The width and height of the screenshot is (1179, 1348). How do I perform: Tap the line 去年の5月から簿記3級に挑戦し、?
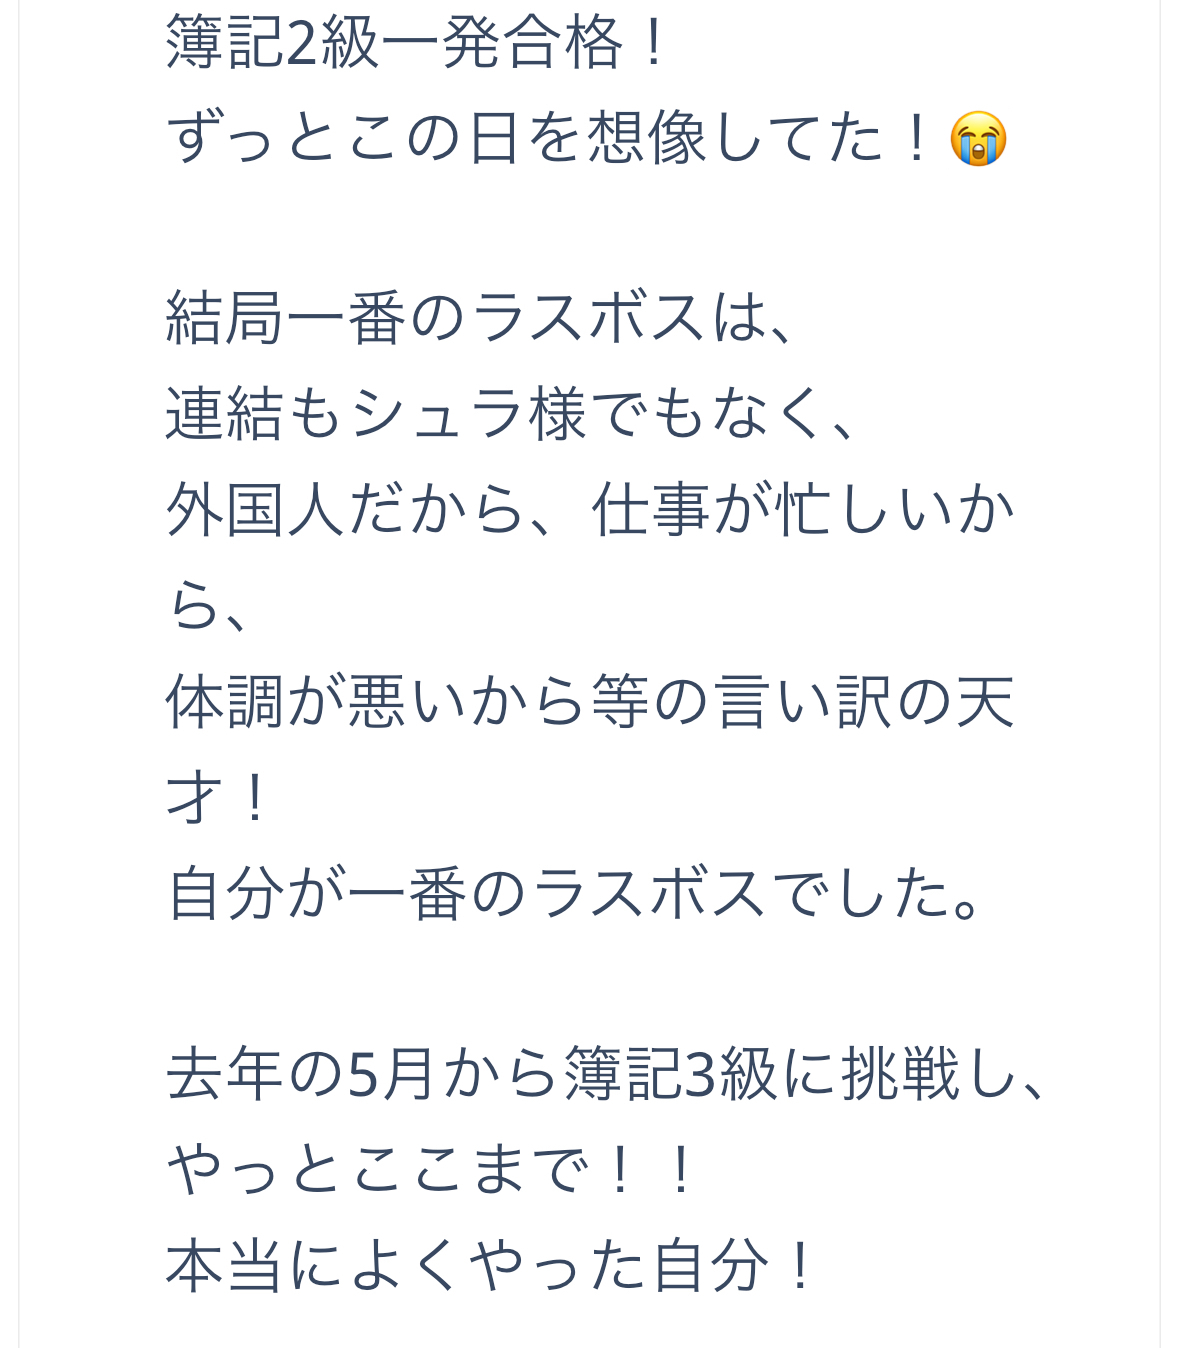pos(606,1073)
